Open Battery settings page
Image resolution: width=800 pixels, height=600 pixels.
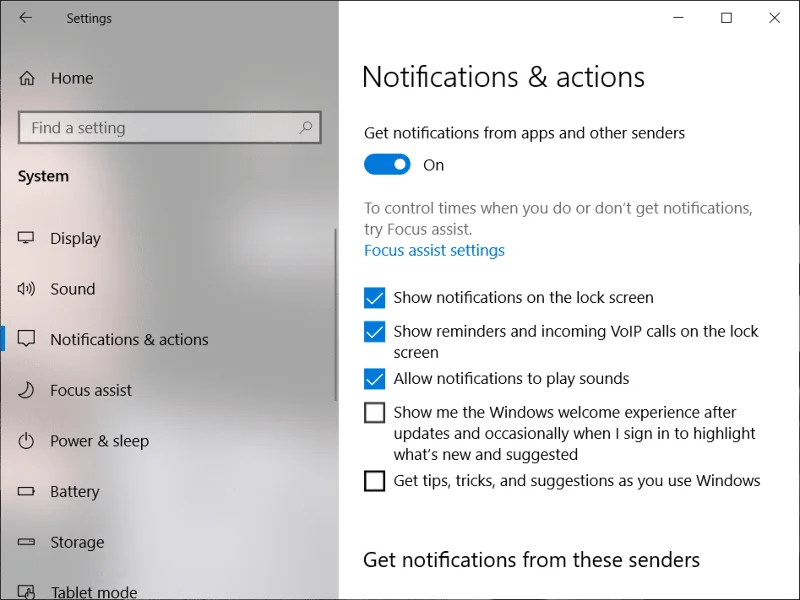click(74, 491)
